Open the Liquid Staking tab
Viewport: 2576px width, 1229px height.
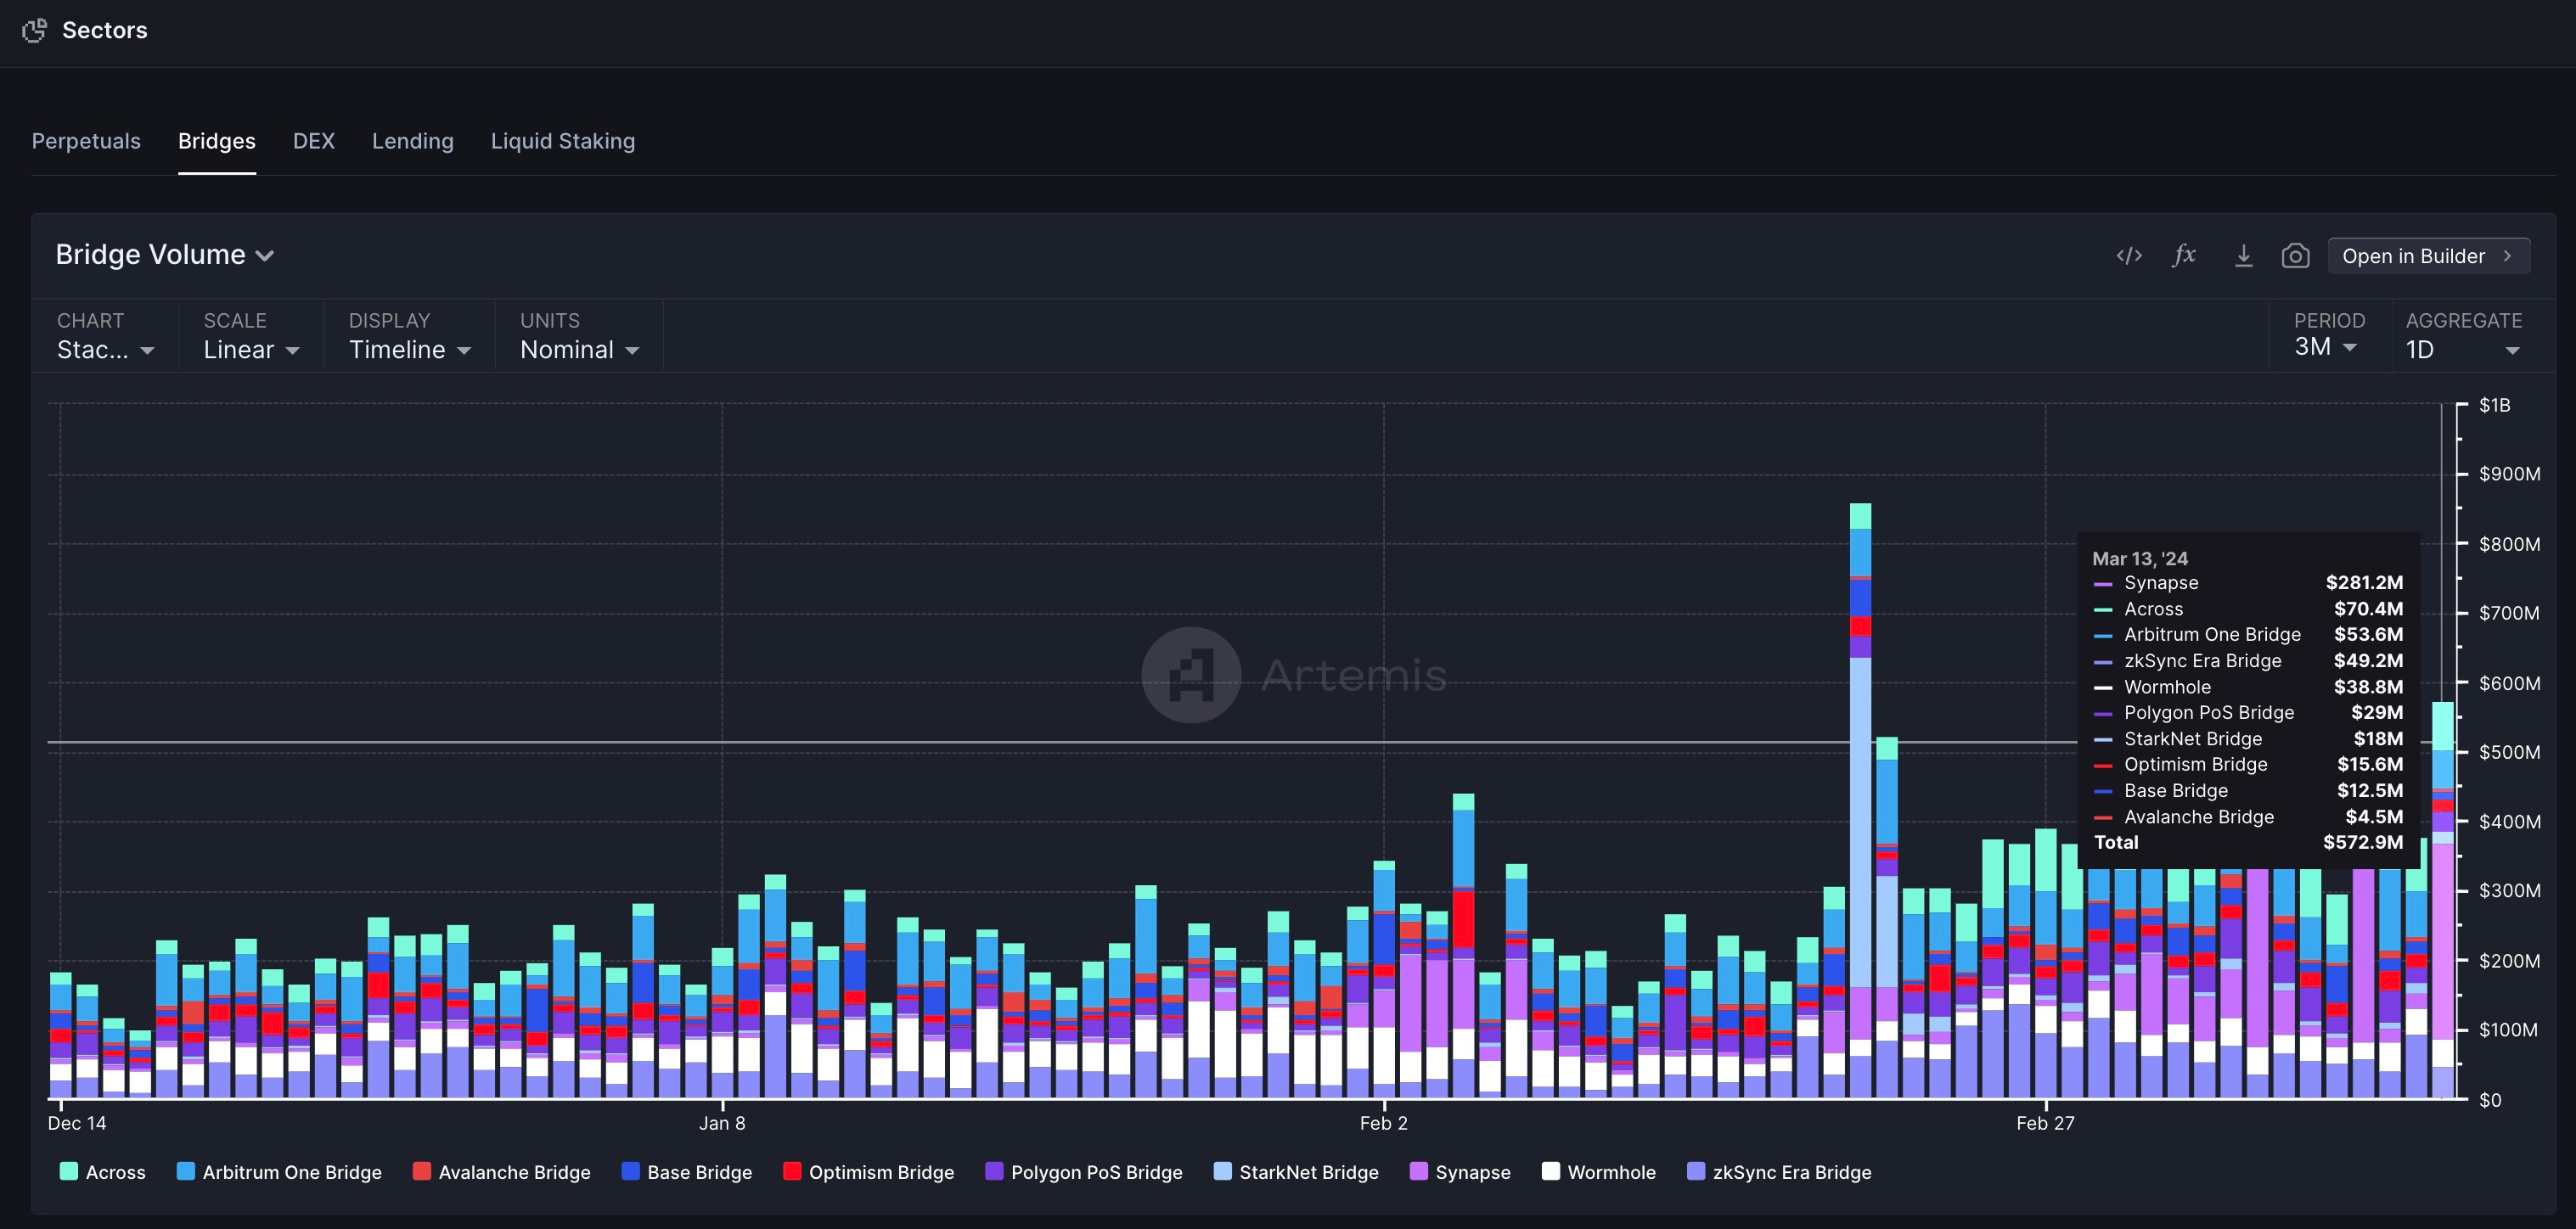pos(563,141)
